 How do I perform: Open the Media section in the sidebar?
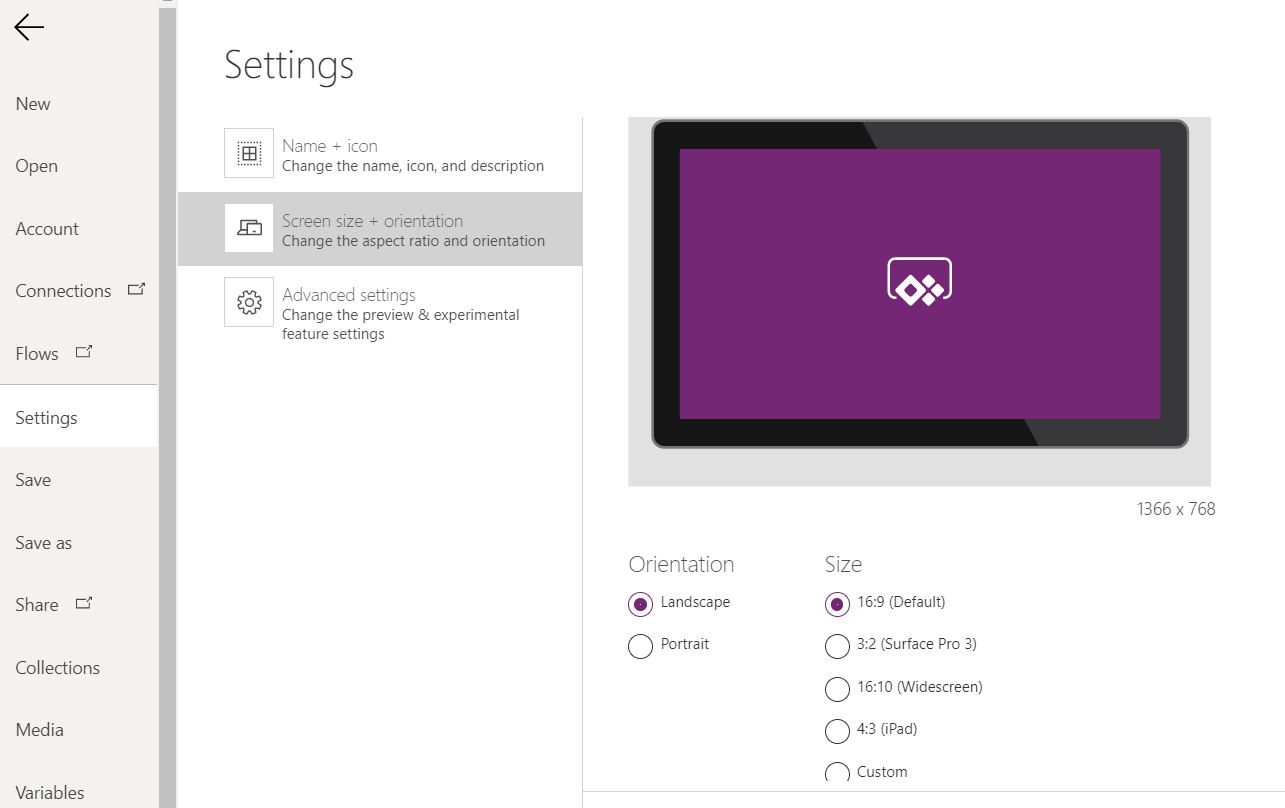(x=39, y=729)
